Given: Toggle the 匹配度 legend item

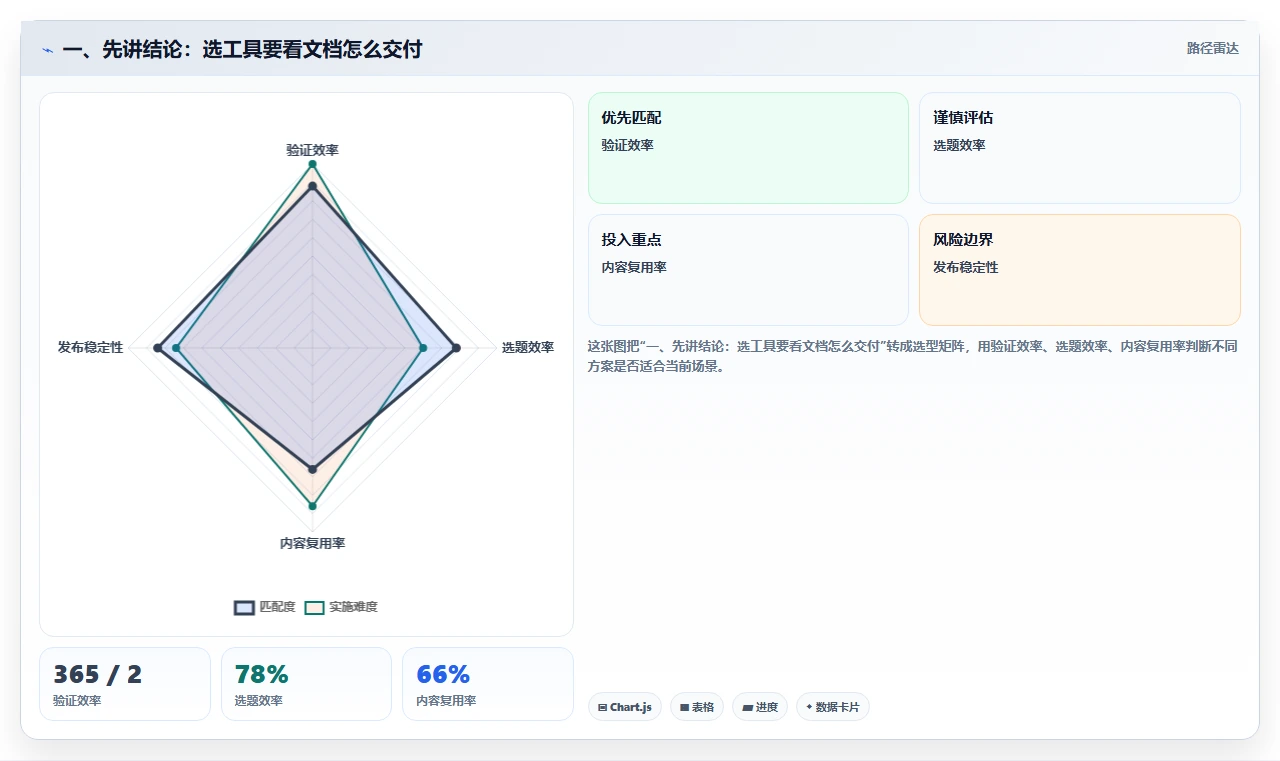Looking at the screenshot, I should pyautogui.click(x=265, y=607).
